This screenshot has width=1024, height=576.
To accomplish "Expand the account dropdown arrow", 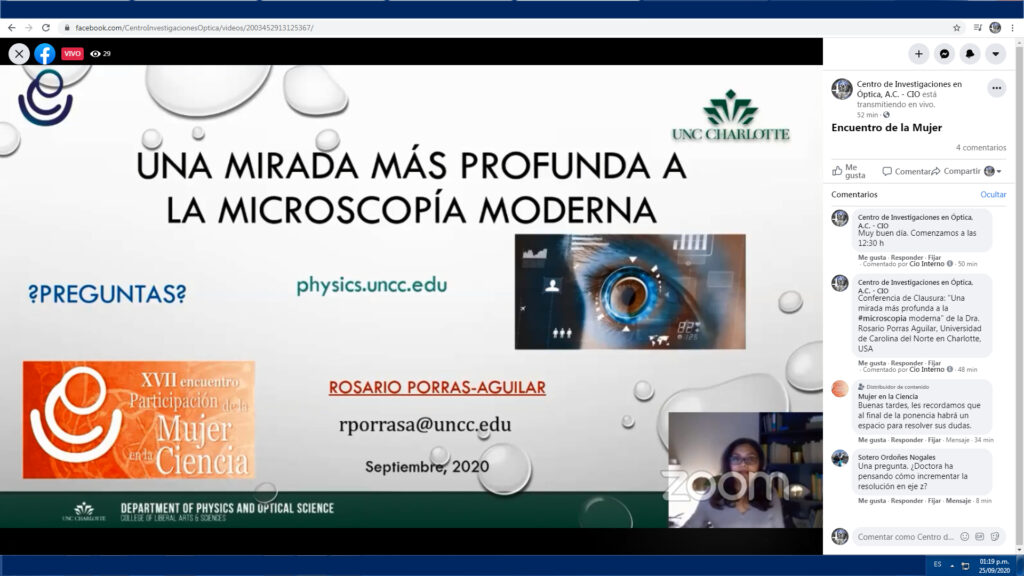I will [995, 54].
